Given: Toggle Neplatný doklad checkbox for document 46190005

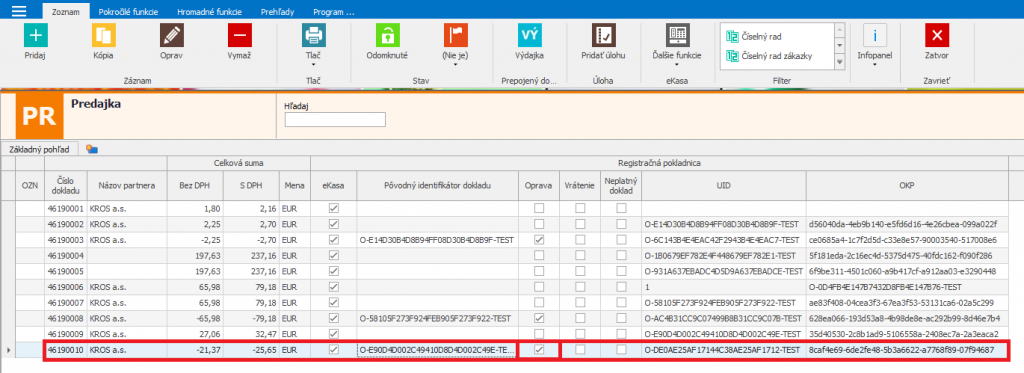Looking at the screenshot, I should pyautogui.click(x=622, y=271).
